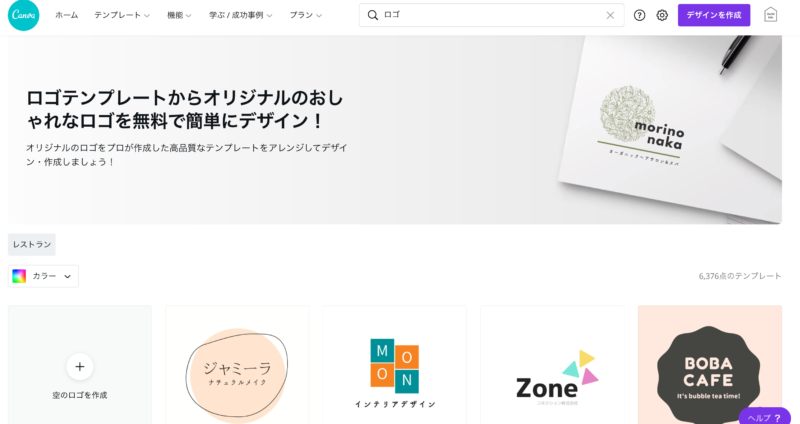Open settings gear icon
Image resolution: width=800 pixels, height=424 pixels.
coord(662,15)
